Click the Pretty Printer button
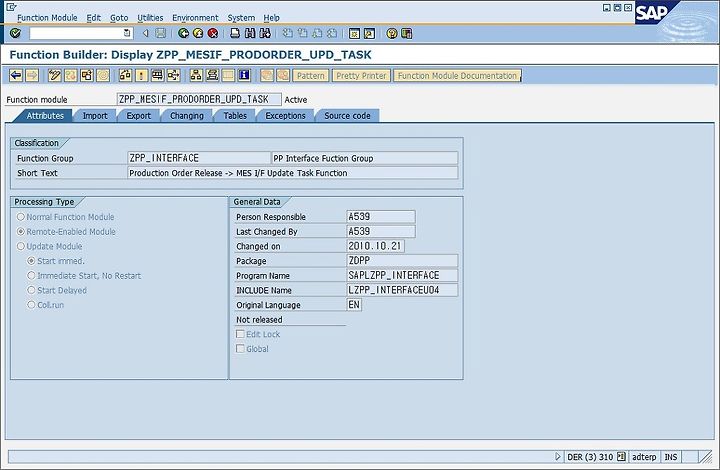Screen dimensions: 720x470 (x=361, y=76)
